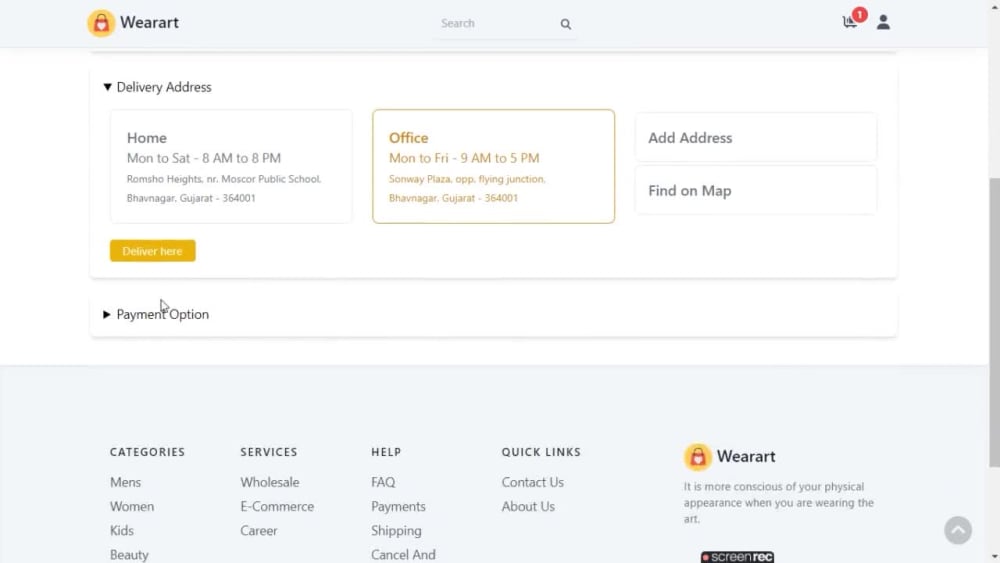
Task: Click the CATEGORIES footer heading
Action: tap(147, 452)
